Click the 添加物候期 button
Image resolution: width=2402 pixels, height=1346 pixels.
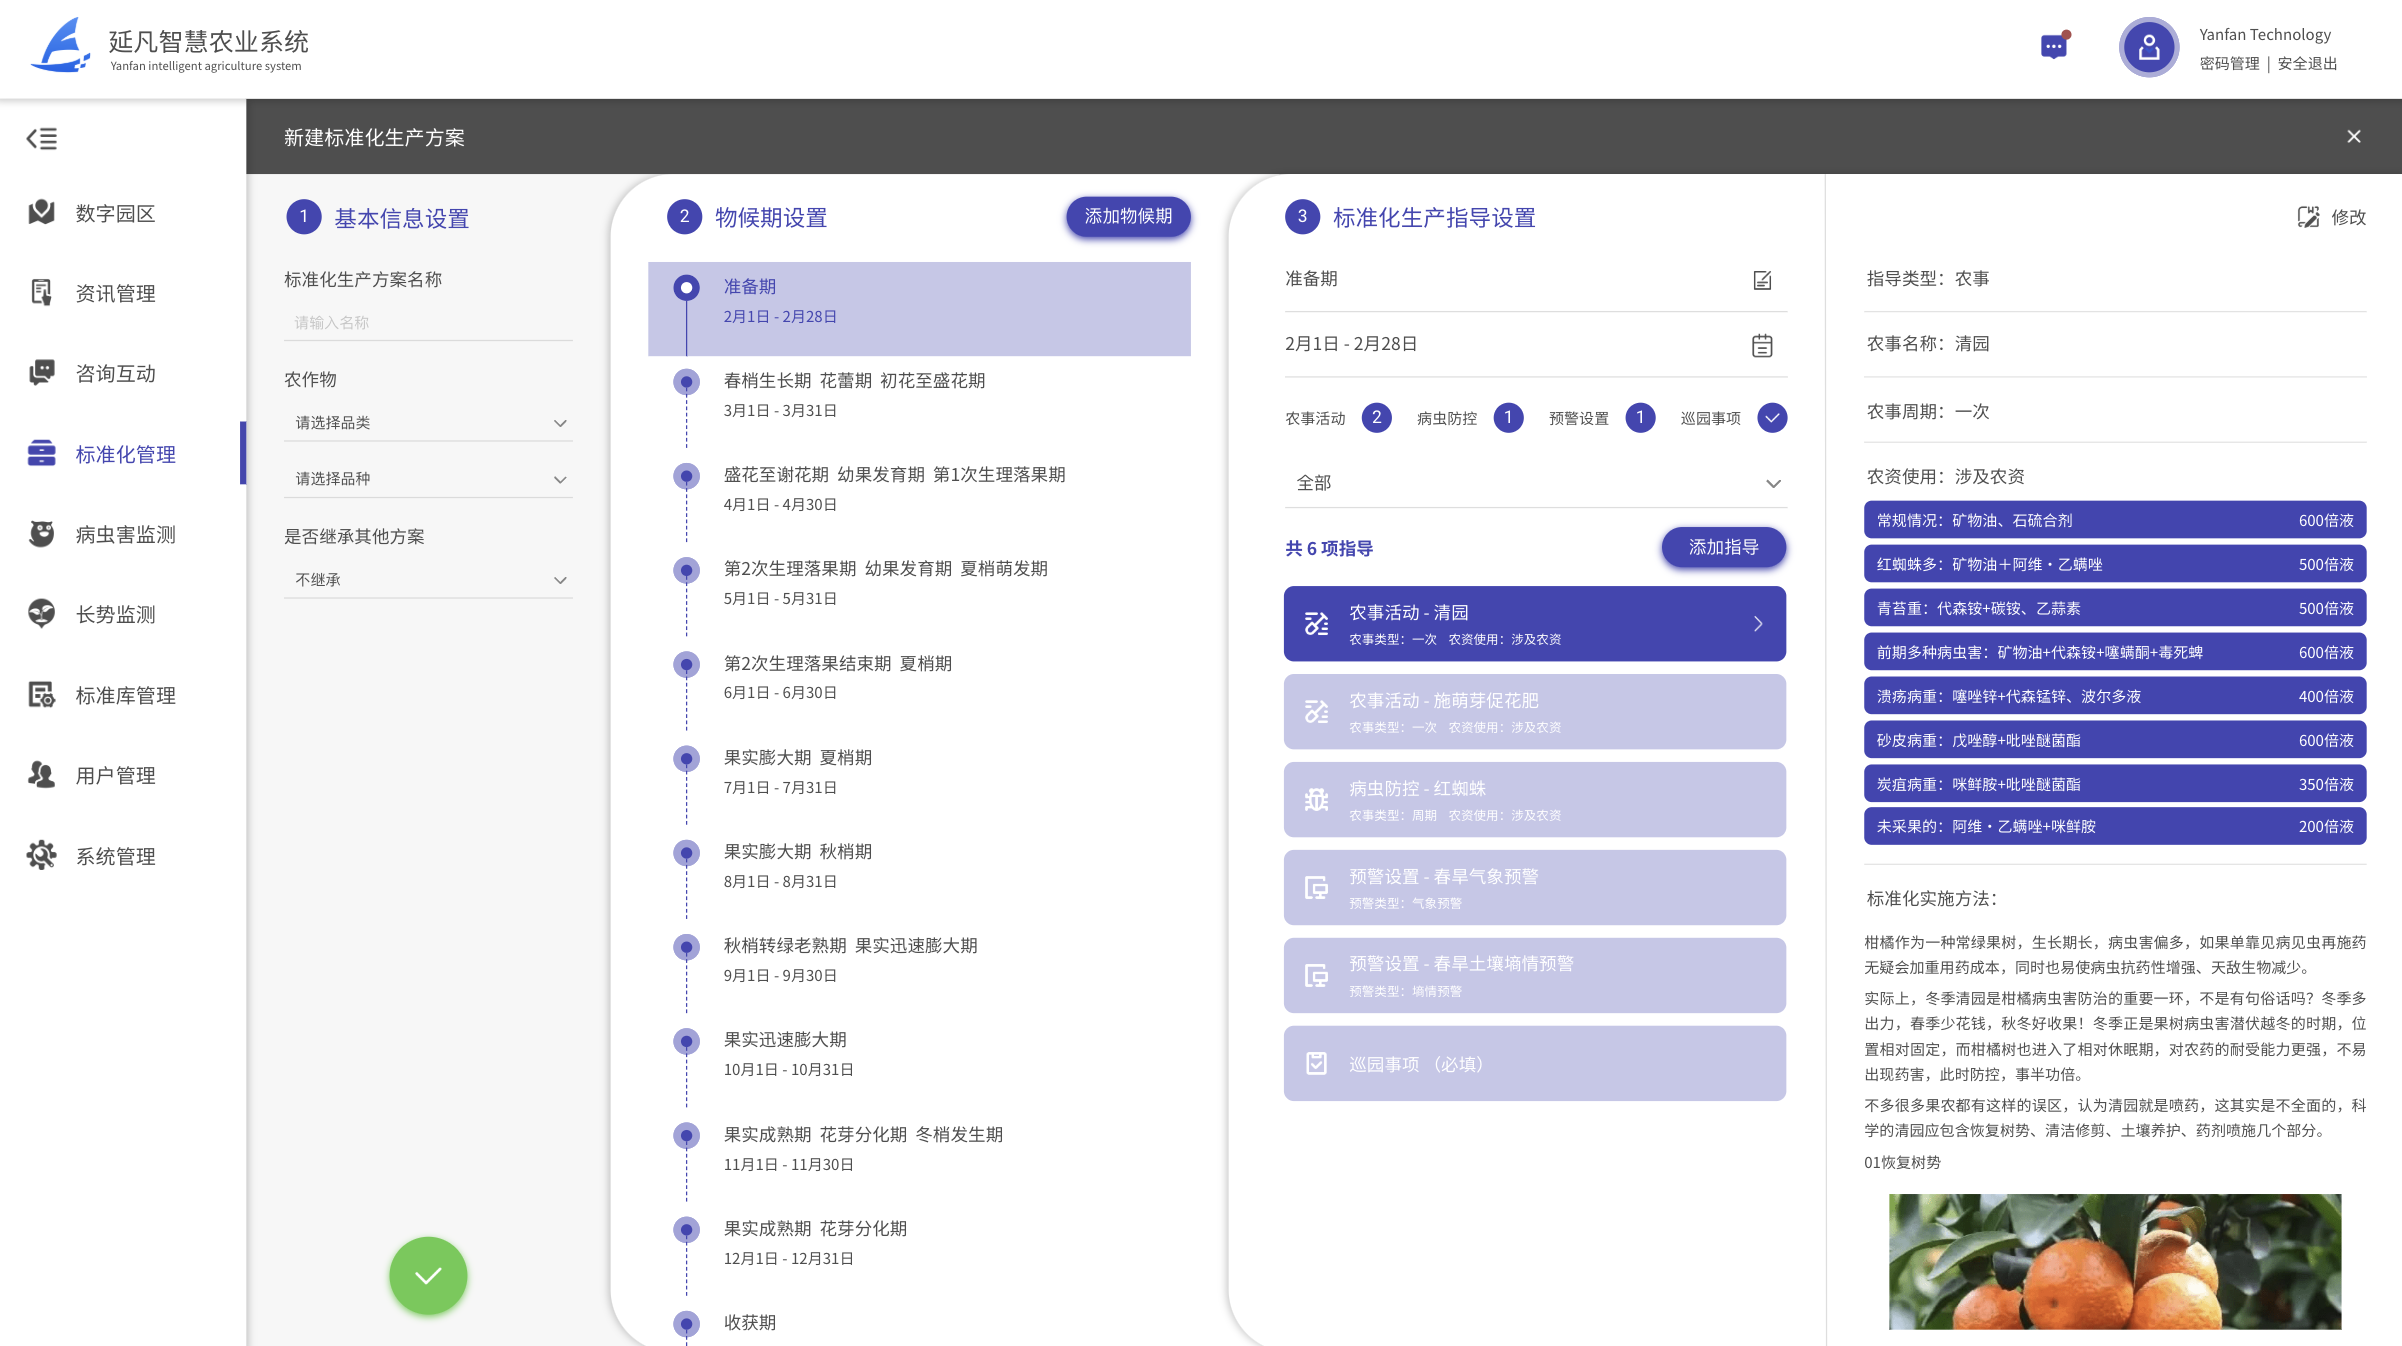click(x=1128, y=217)
